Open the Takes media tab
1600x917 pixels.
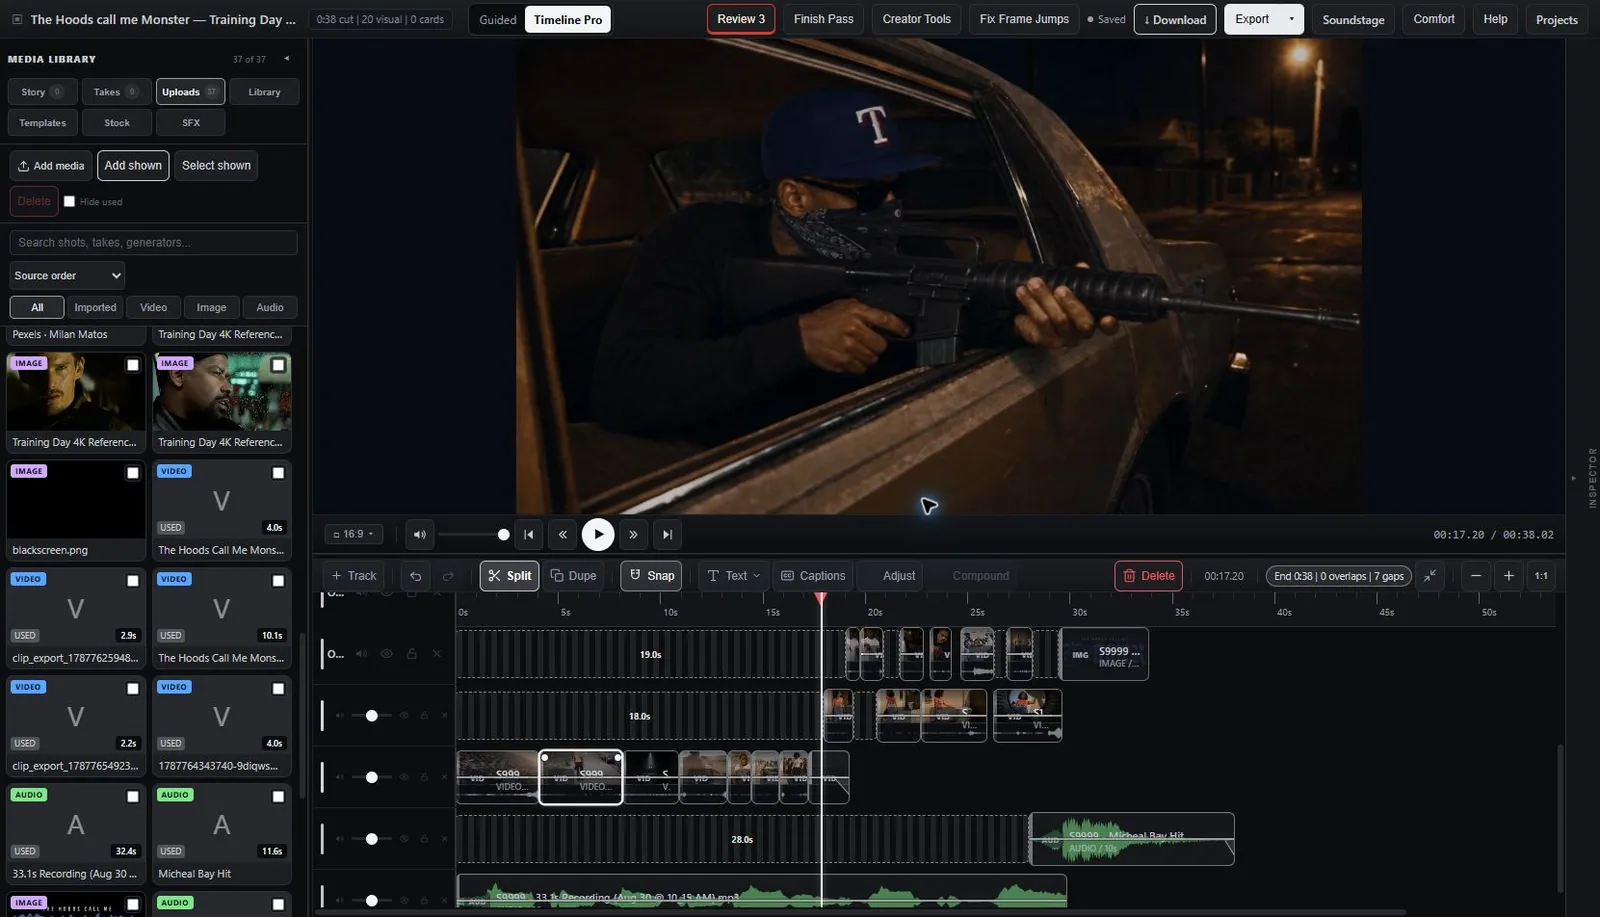(x=116, y=92)
